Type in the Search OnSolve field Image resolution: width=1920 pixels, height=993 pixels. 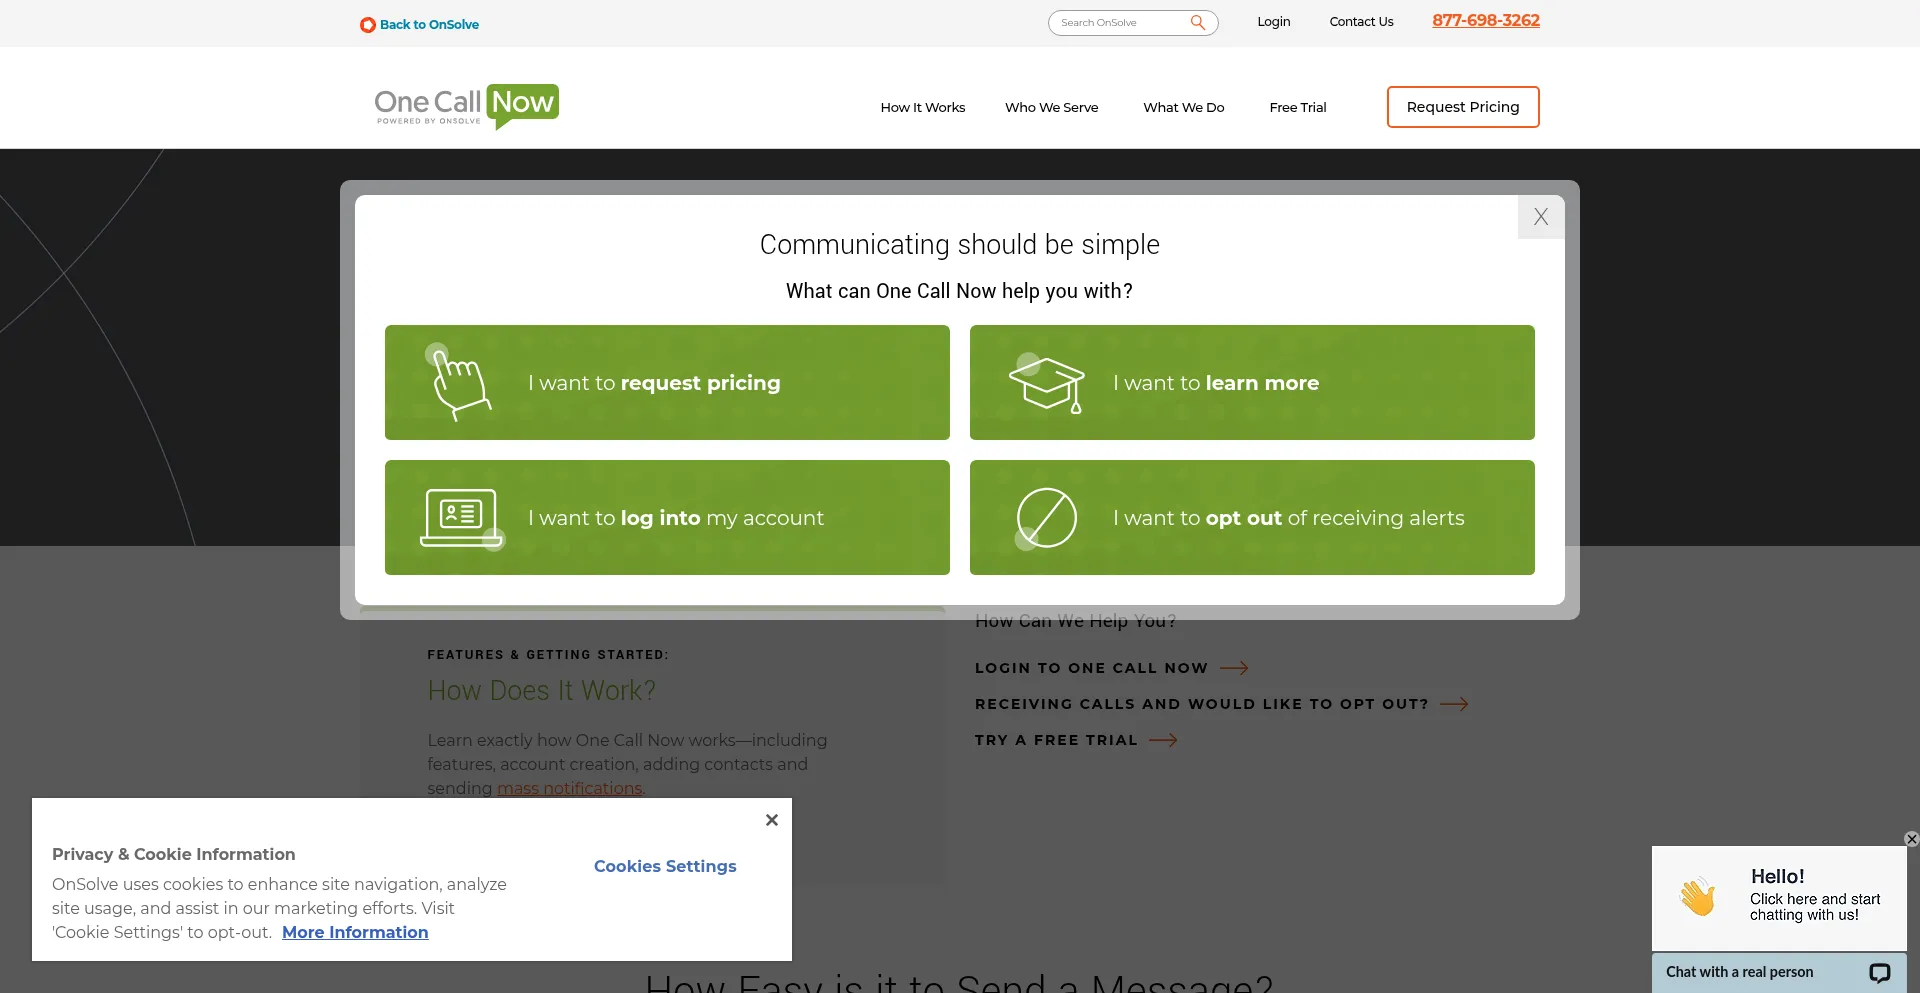1120,23
